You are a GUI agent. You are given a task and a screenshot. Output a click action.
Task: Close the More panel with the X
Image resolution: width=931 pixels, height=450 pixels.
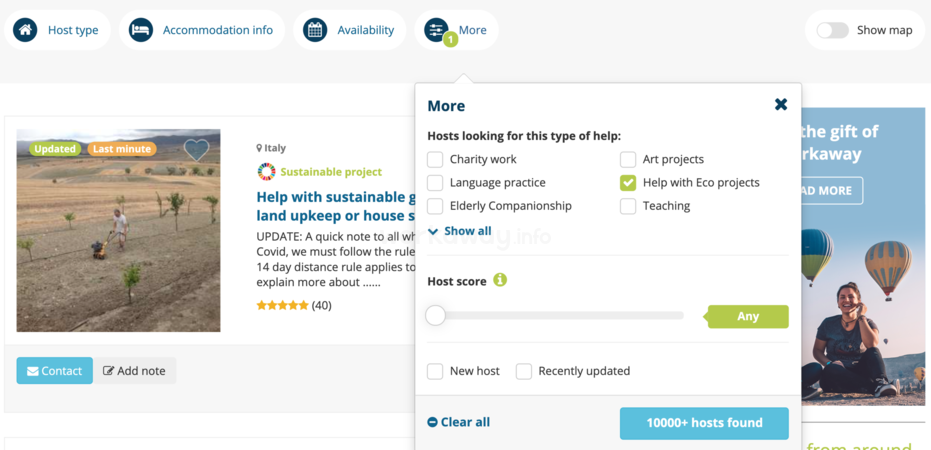[781, 104]
